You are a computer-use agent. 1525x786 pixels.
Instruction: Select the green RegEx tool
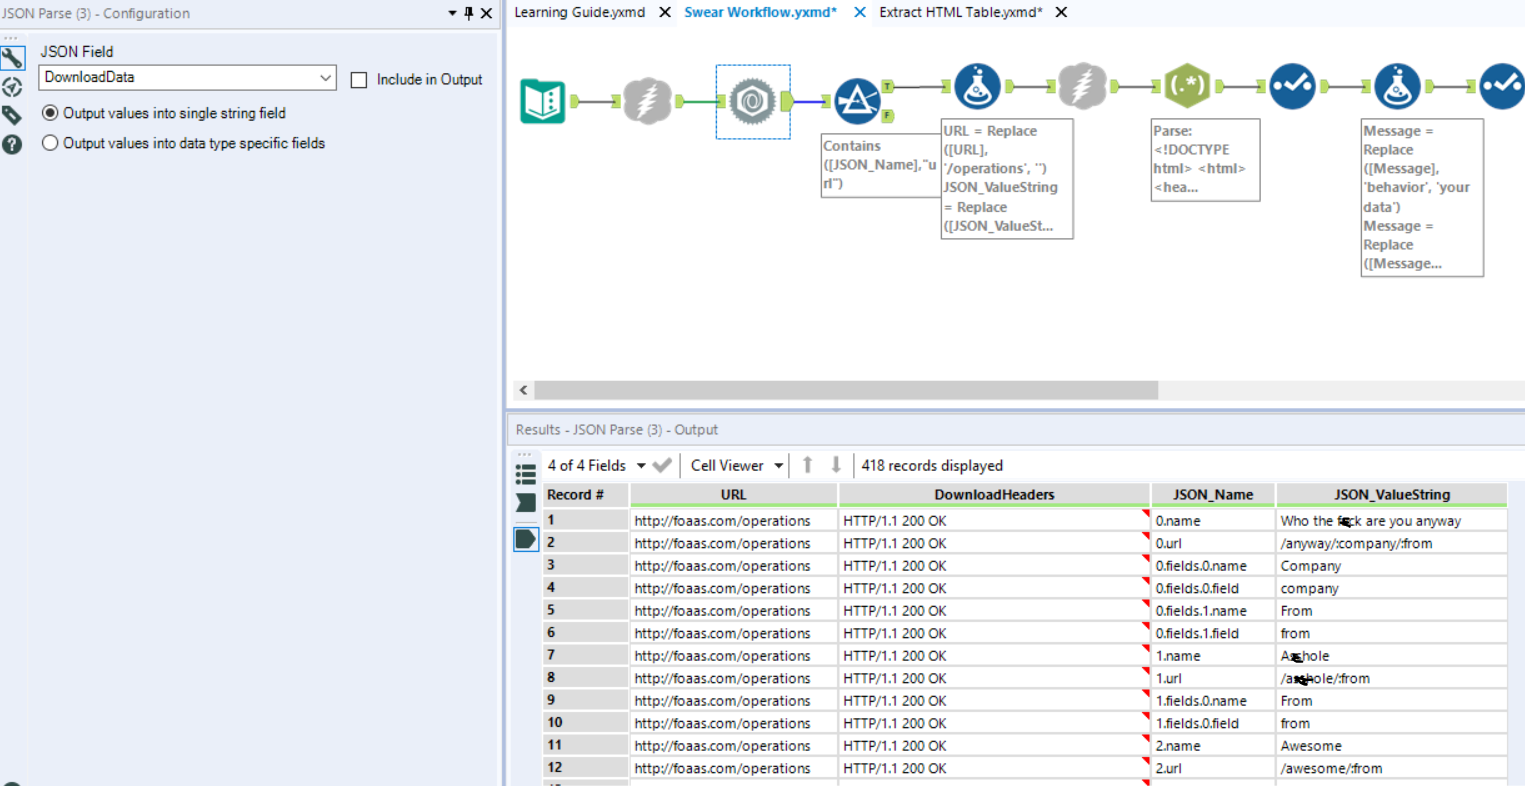(1187, 87)
